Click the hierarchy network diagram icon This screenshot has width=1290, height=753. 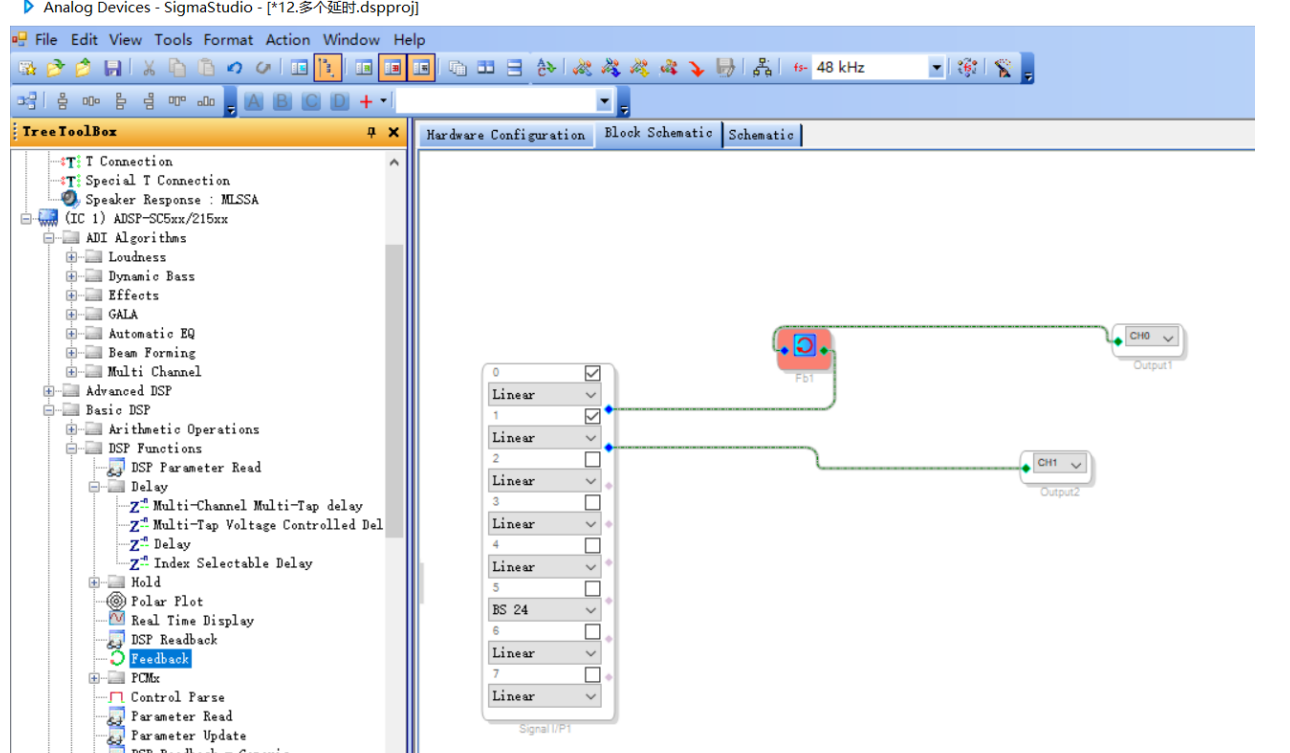coord(763,68)
